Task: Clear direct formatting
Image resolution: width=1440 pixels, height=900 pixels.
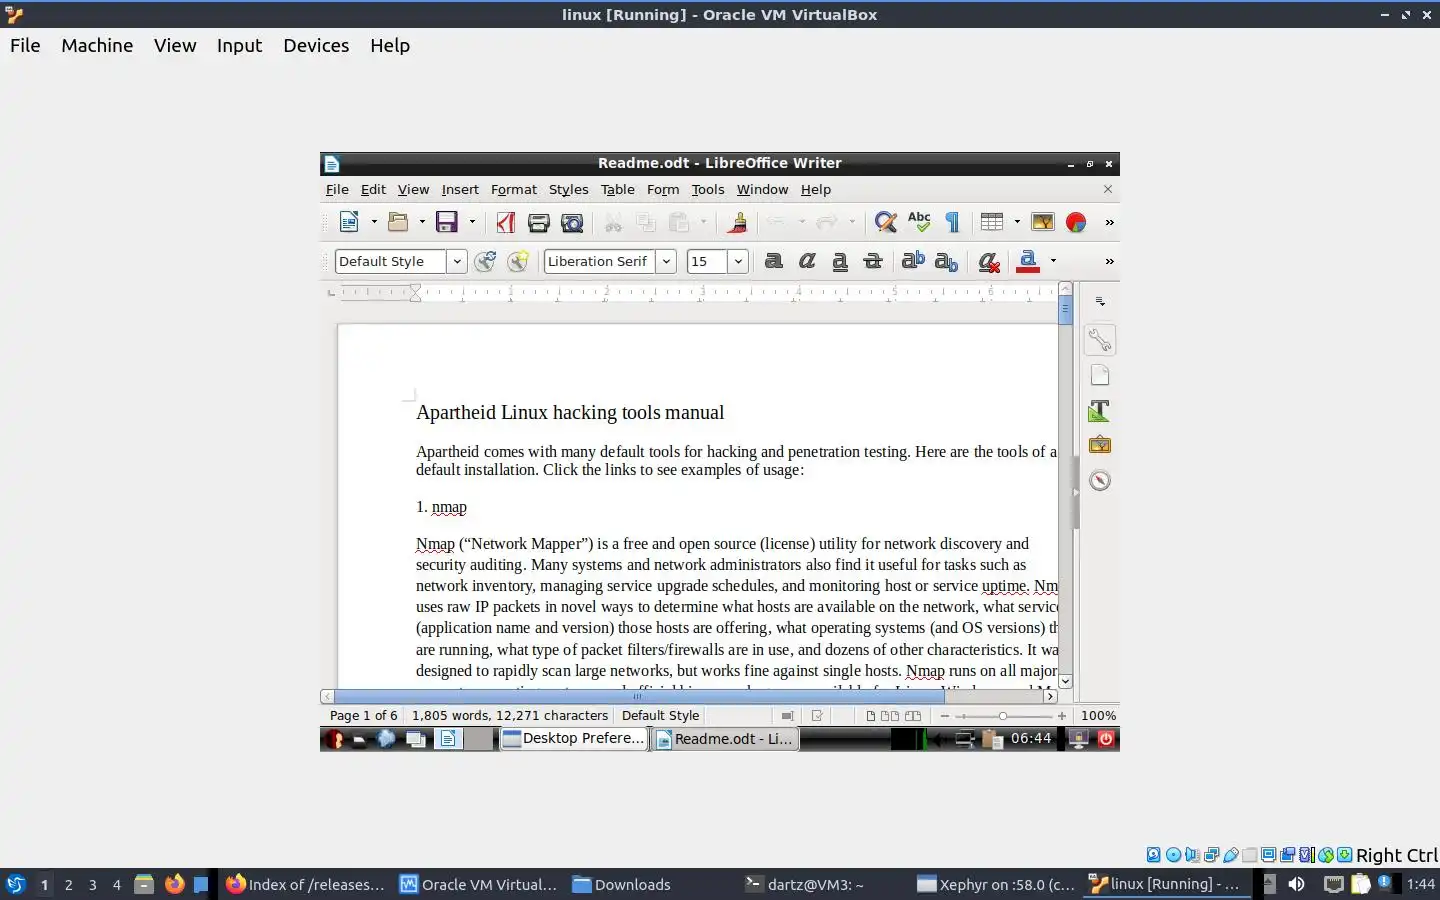Action: pos(988,261)
